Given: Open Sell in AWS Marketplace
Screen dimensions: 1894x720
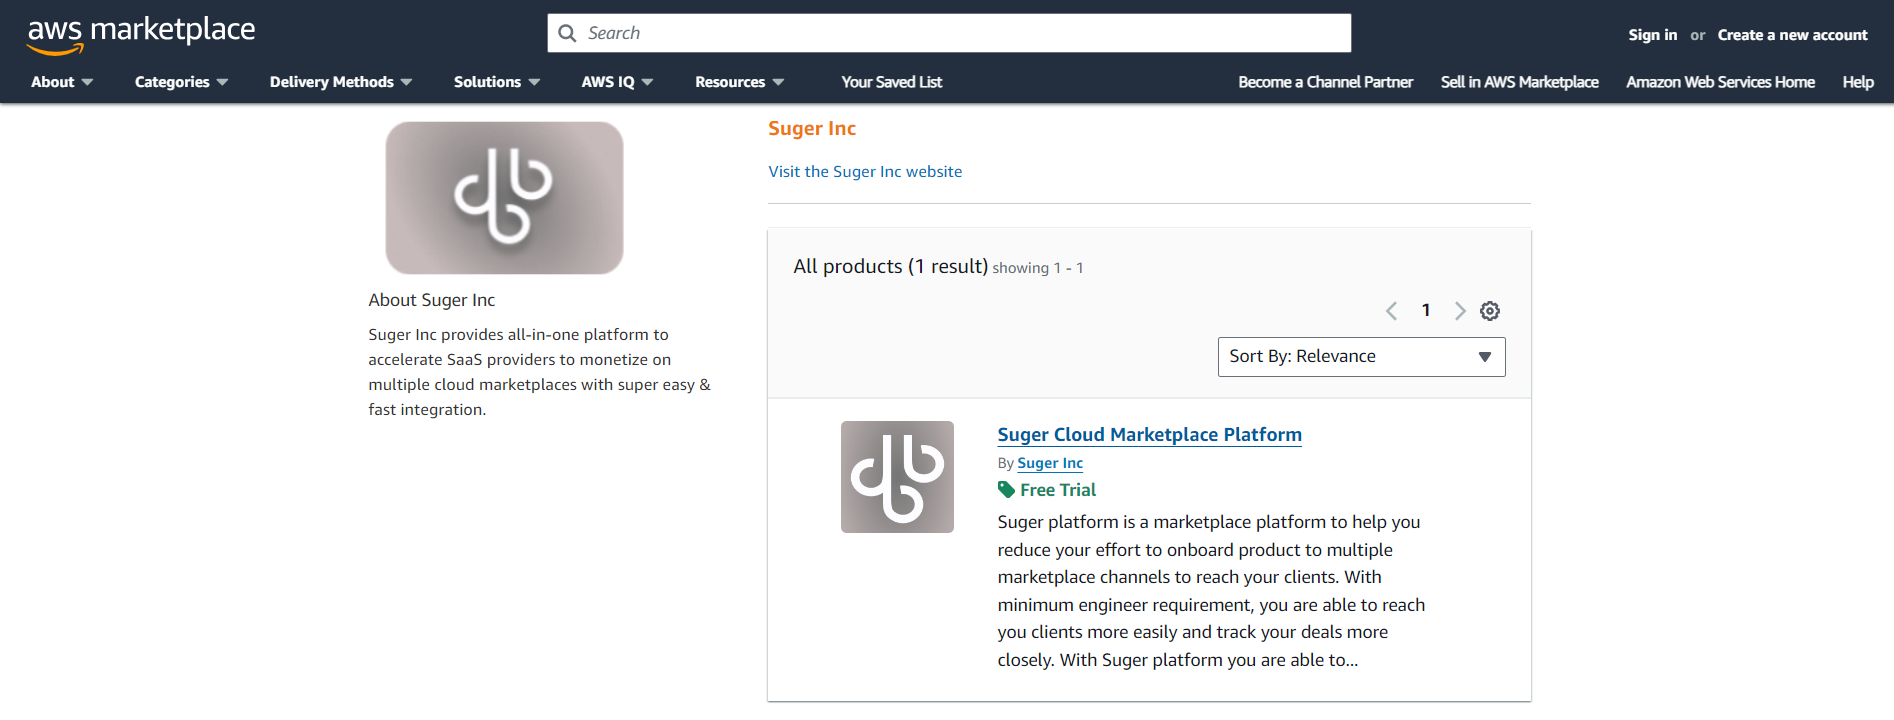Looking at the screenshot, I should (x=1519, y=82).
